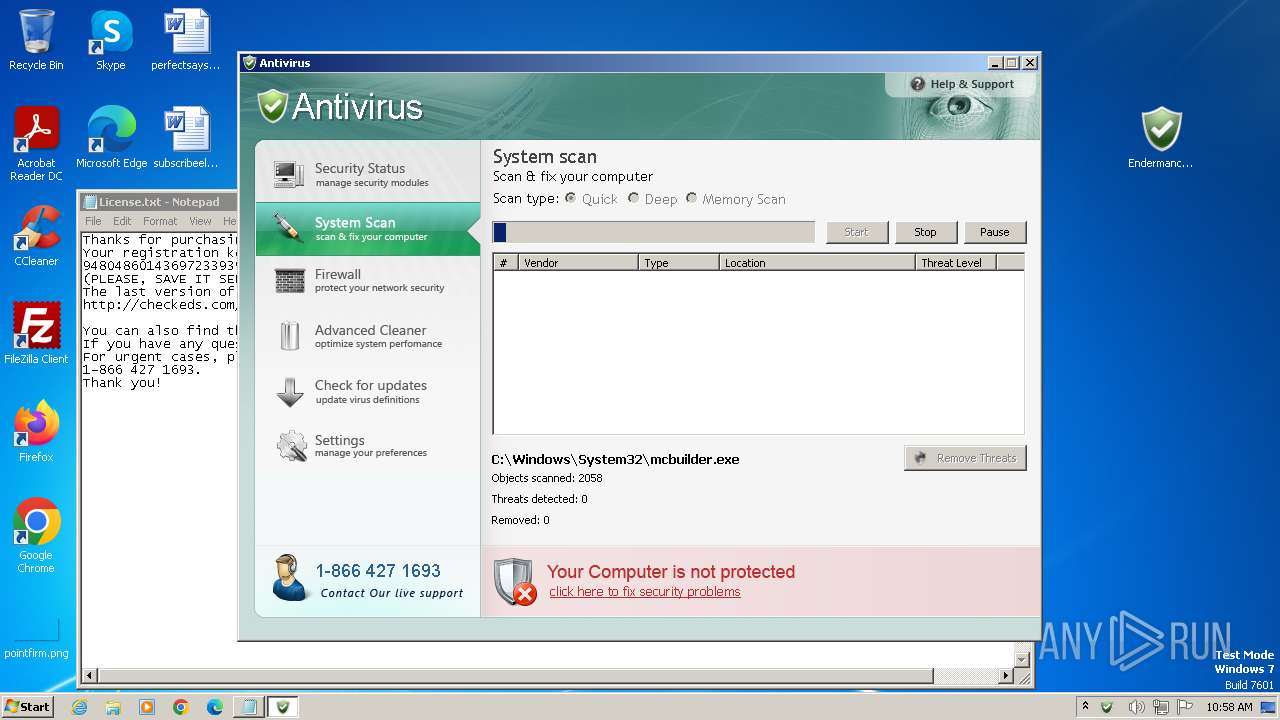This screenshot has height=720, width=1280.
Task: Click the Security Status monitor icon
Action: pyautogui.click(x=289, y=175)
